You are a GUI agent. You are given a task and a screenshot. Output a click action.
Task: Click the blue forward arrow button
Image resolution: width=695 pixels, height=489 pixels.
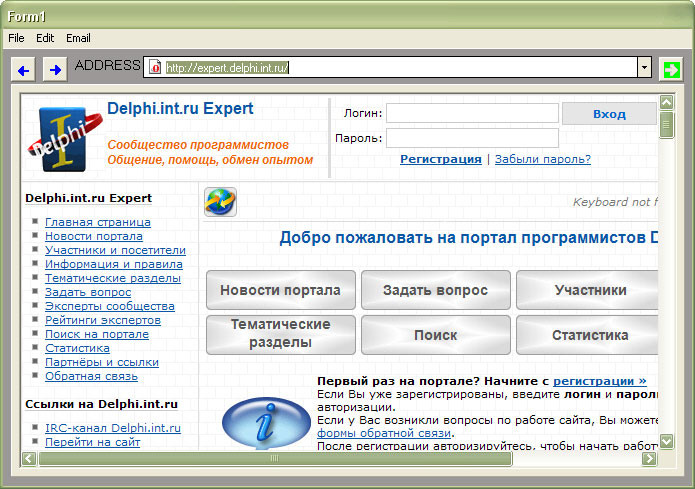pyautogui.click(x=55, y=70)
